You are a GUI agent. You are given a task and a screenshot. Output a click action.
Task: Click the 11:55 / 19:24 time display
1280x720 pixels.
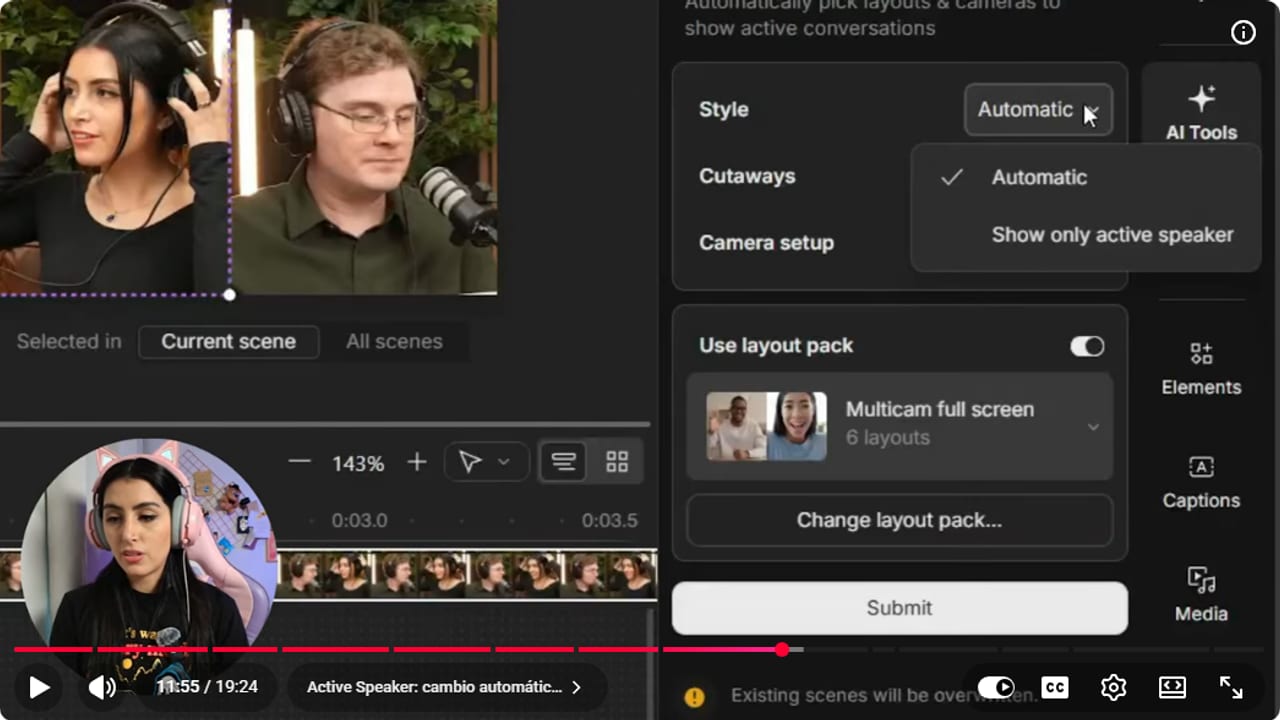pos(207,687)
